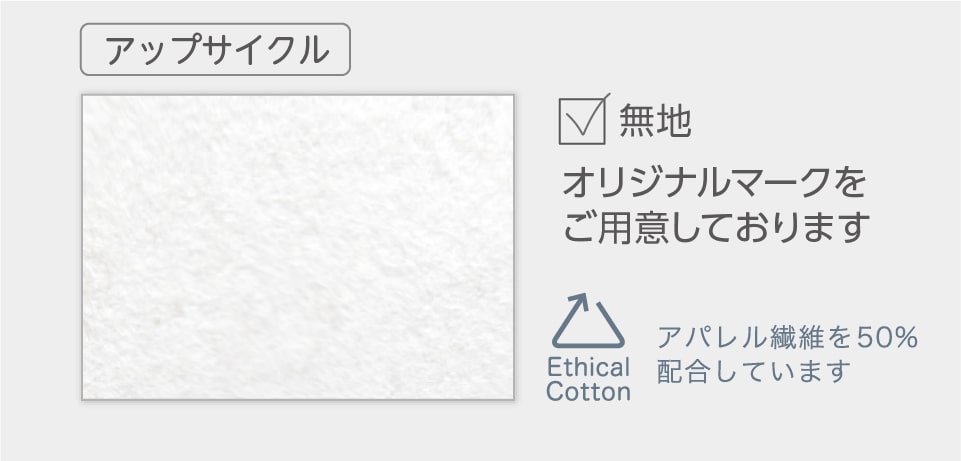Click the word Ethical under the triangle
961x461 pixels.
pos(589,367)
